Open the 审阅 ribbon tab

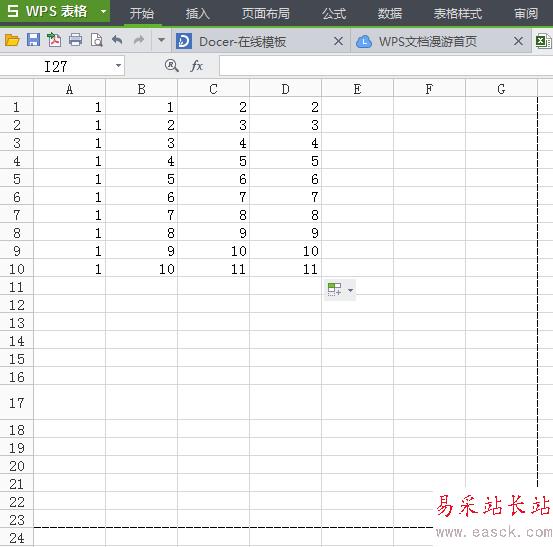526,13
